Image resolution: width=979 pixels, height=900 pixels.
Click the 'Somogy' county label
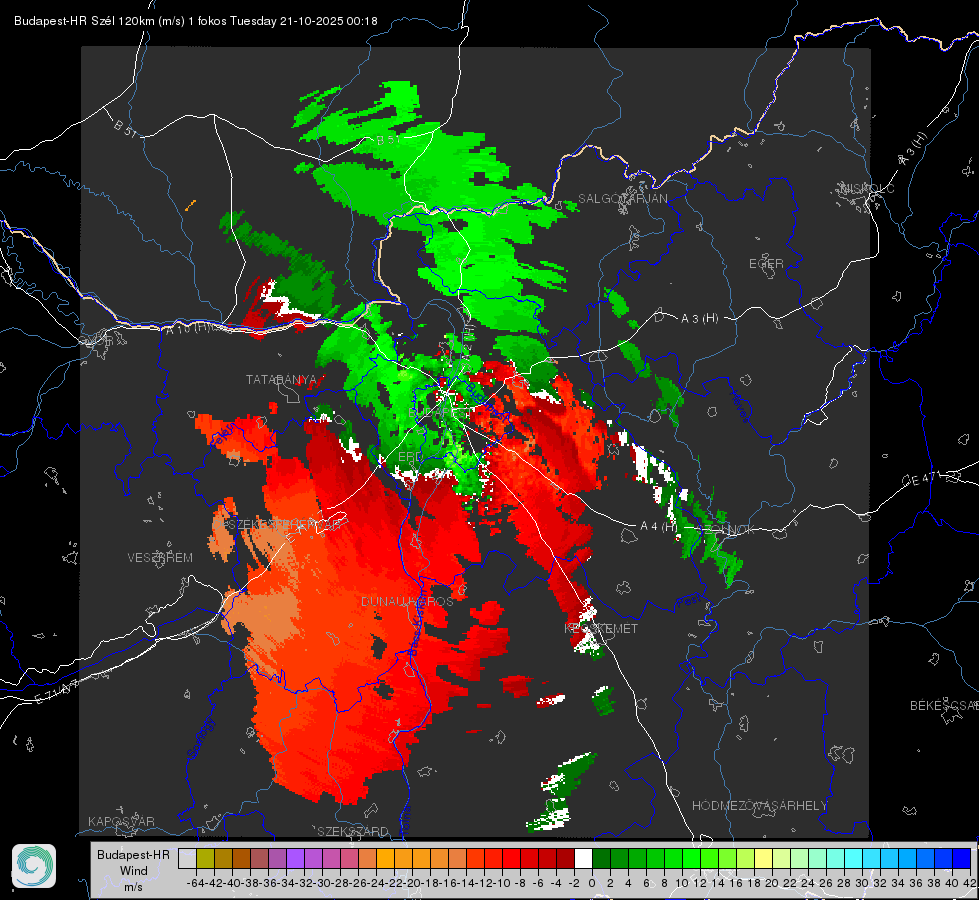[201, 738]
